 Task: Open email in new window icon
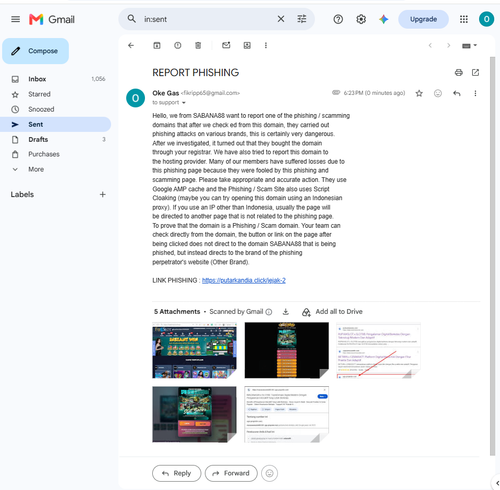click(475, 73)
